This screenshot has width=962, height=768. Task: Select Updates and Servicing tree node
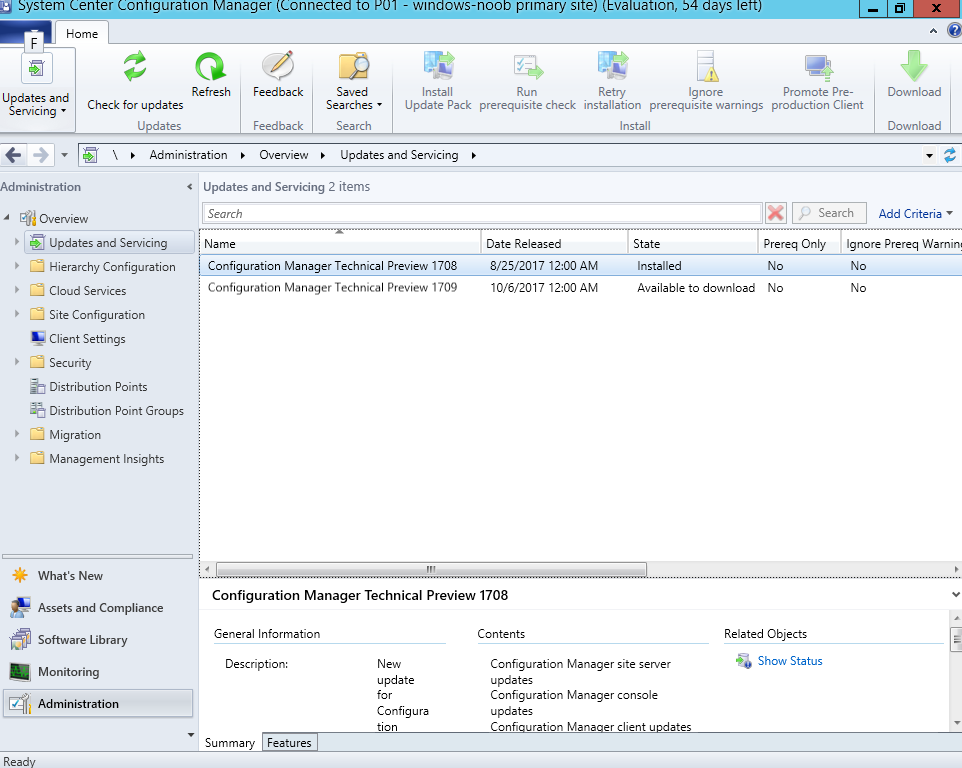108,242
